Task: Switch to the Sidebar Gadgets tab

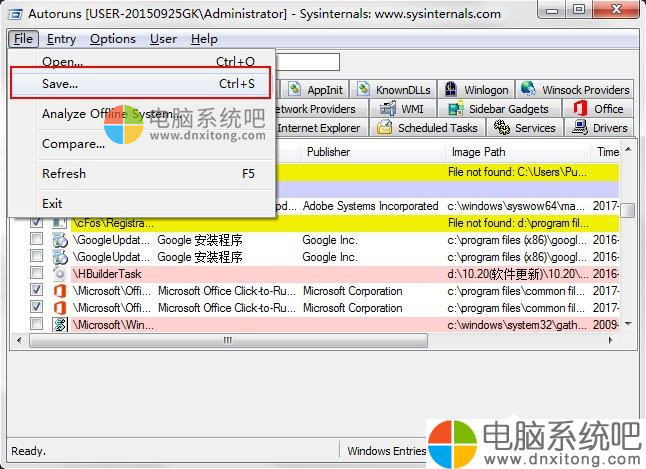Action: 499,109
